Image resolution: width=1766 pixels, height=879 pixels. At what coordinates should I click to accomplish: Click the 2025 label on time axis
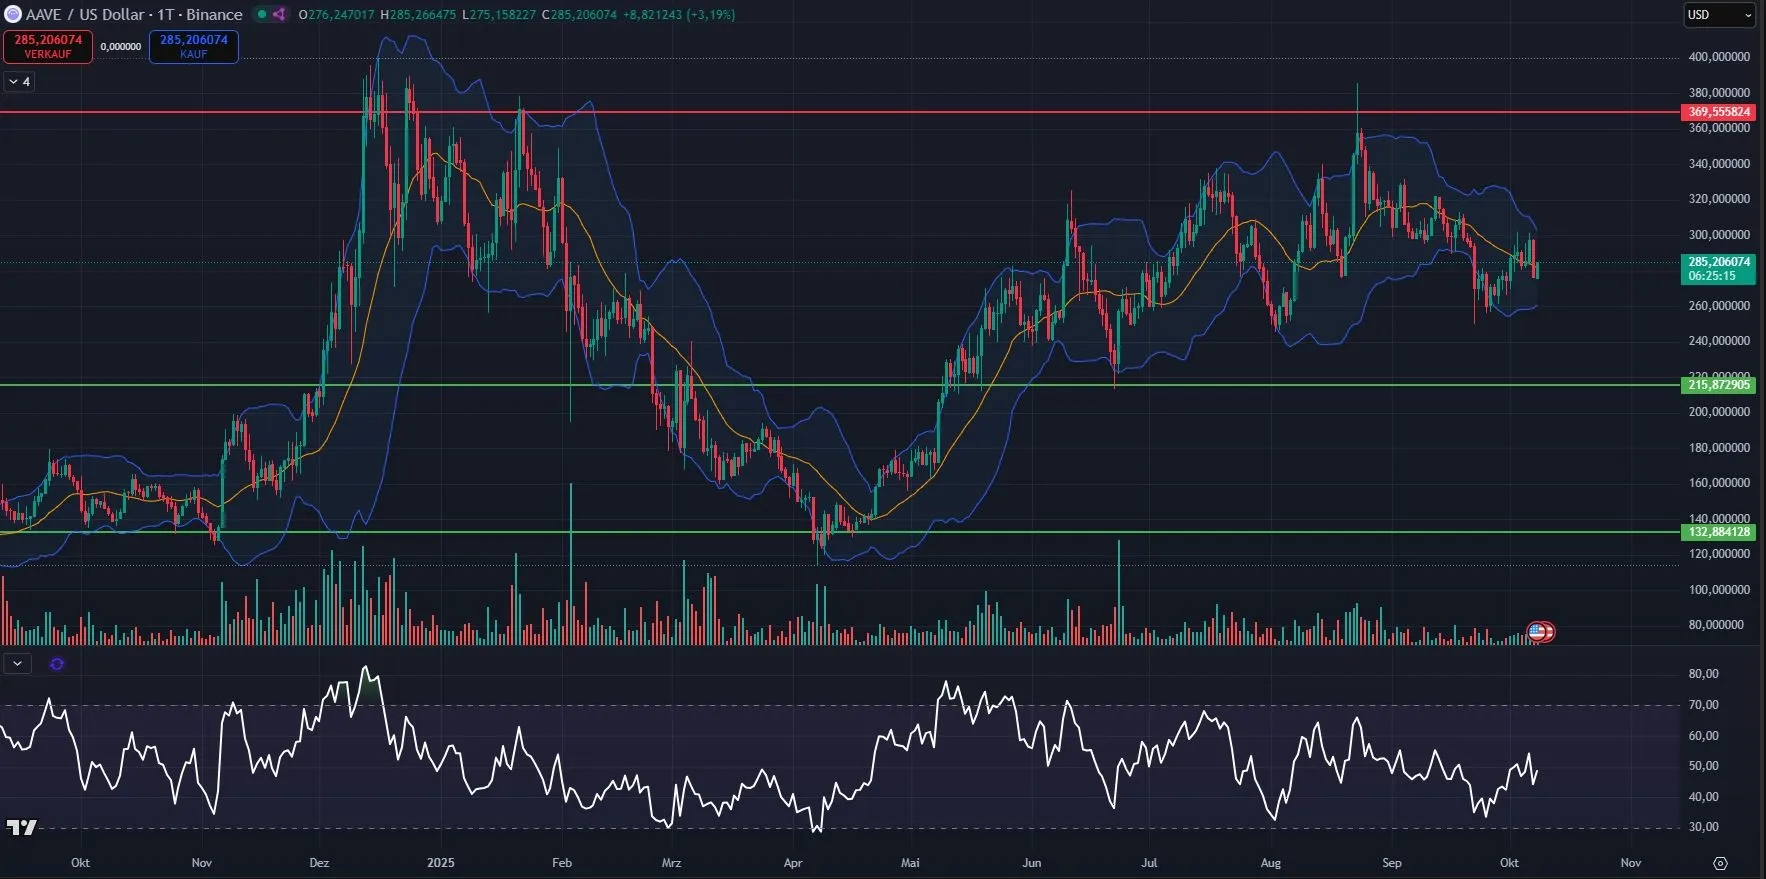point(440,863)
